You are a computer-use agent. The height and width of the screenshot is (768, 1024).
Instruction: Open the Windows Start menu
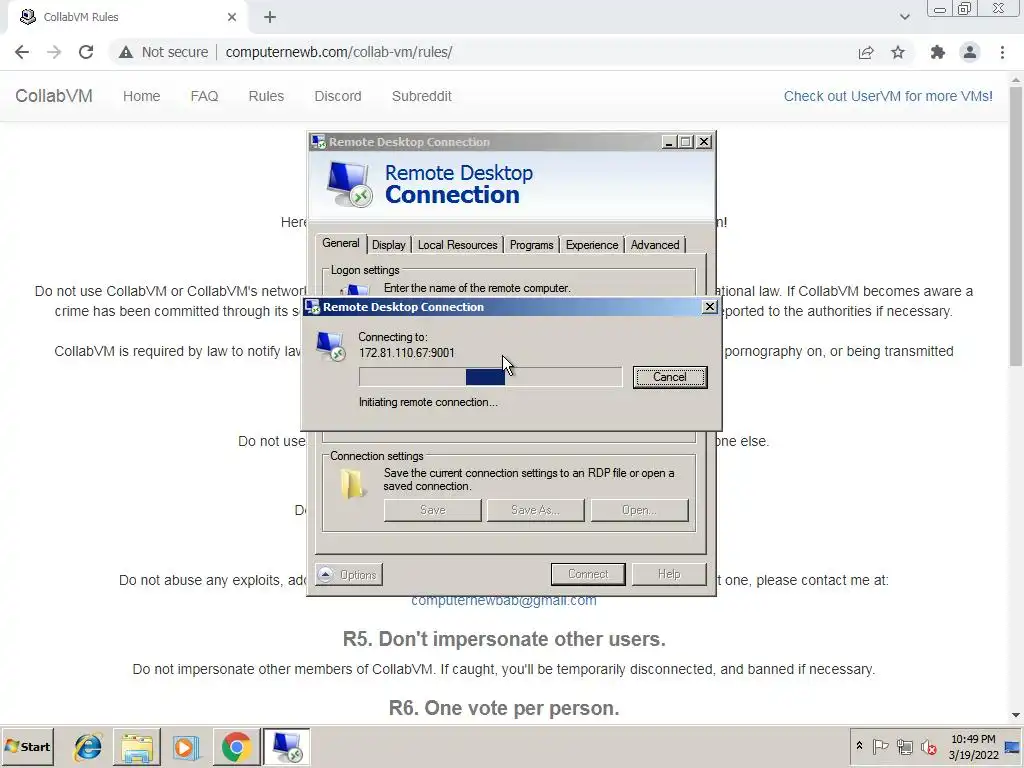pyautogui.click(x=27, y=746)
